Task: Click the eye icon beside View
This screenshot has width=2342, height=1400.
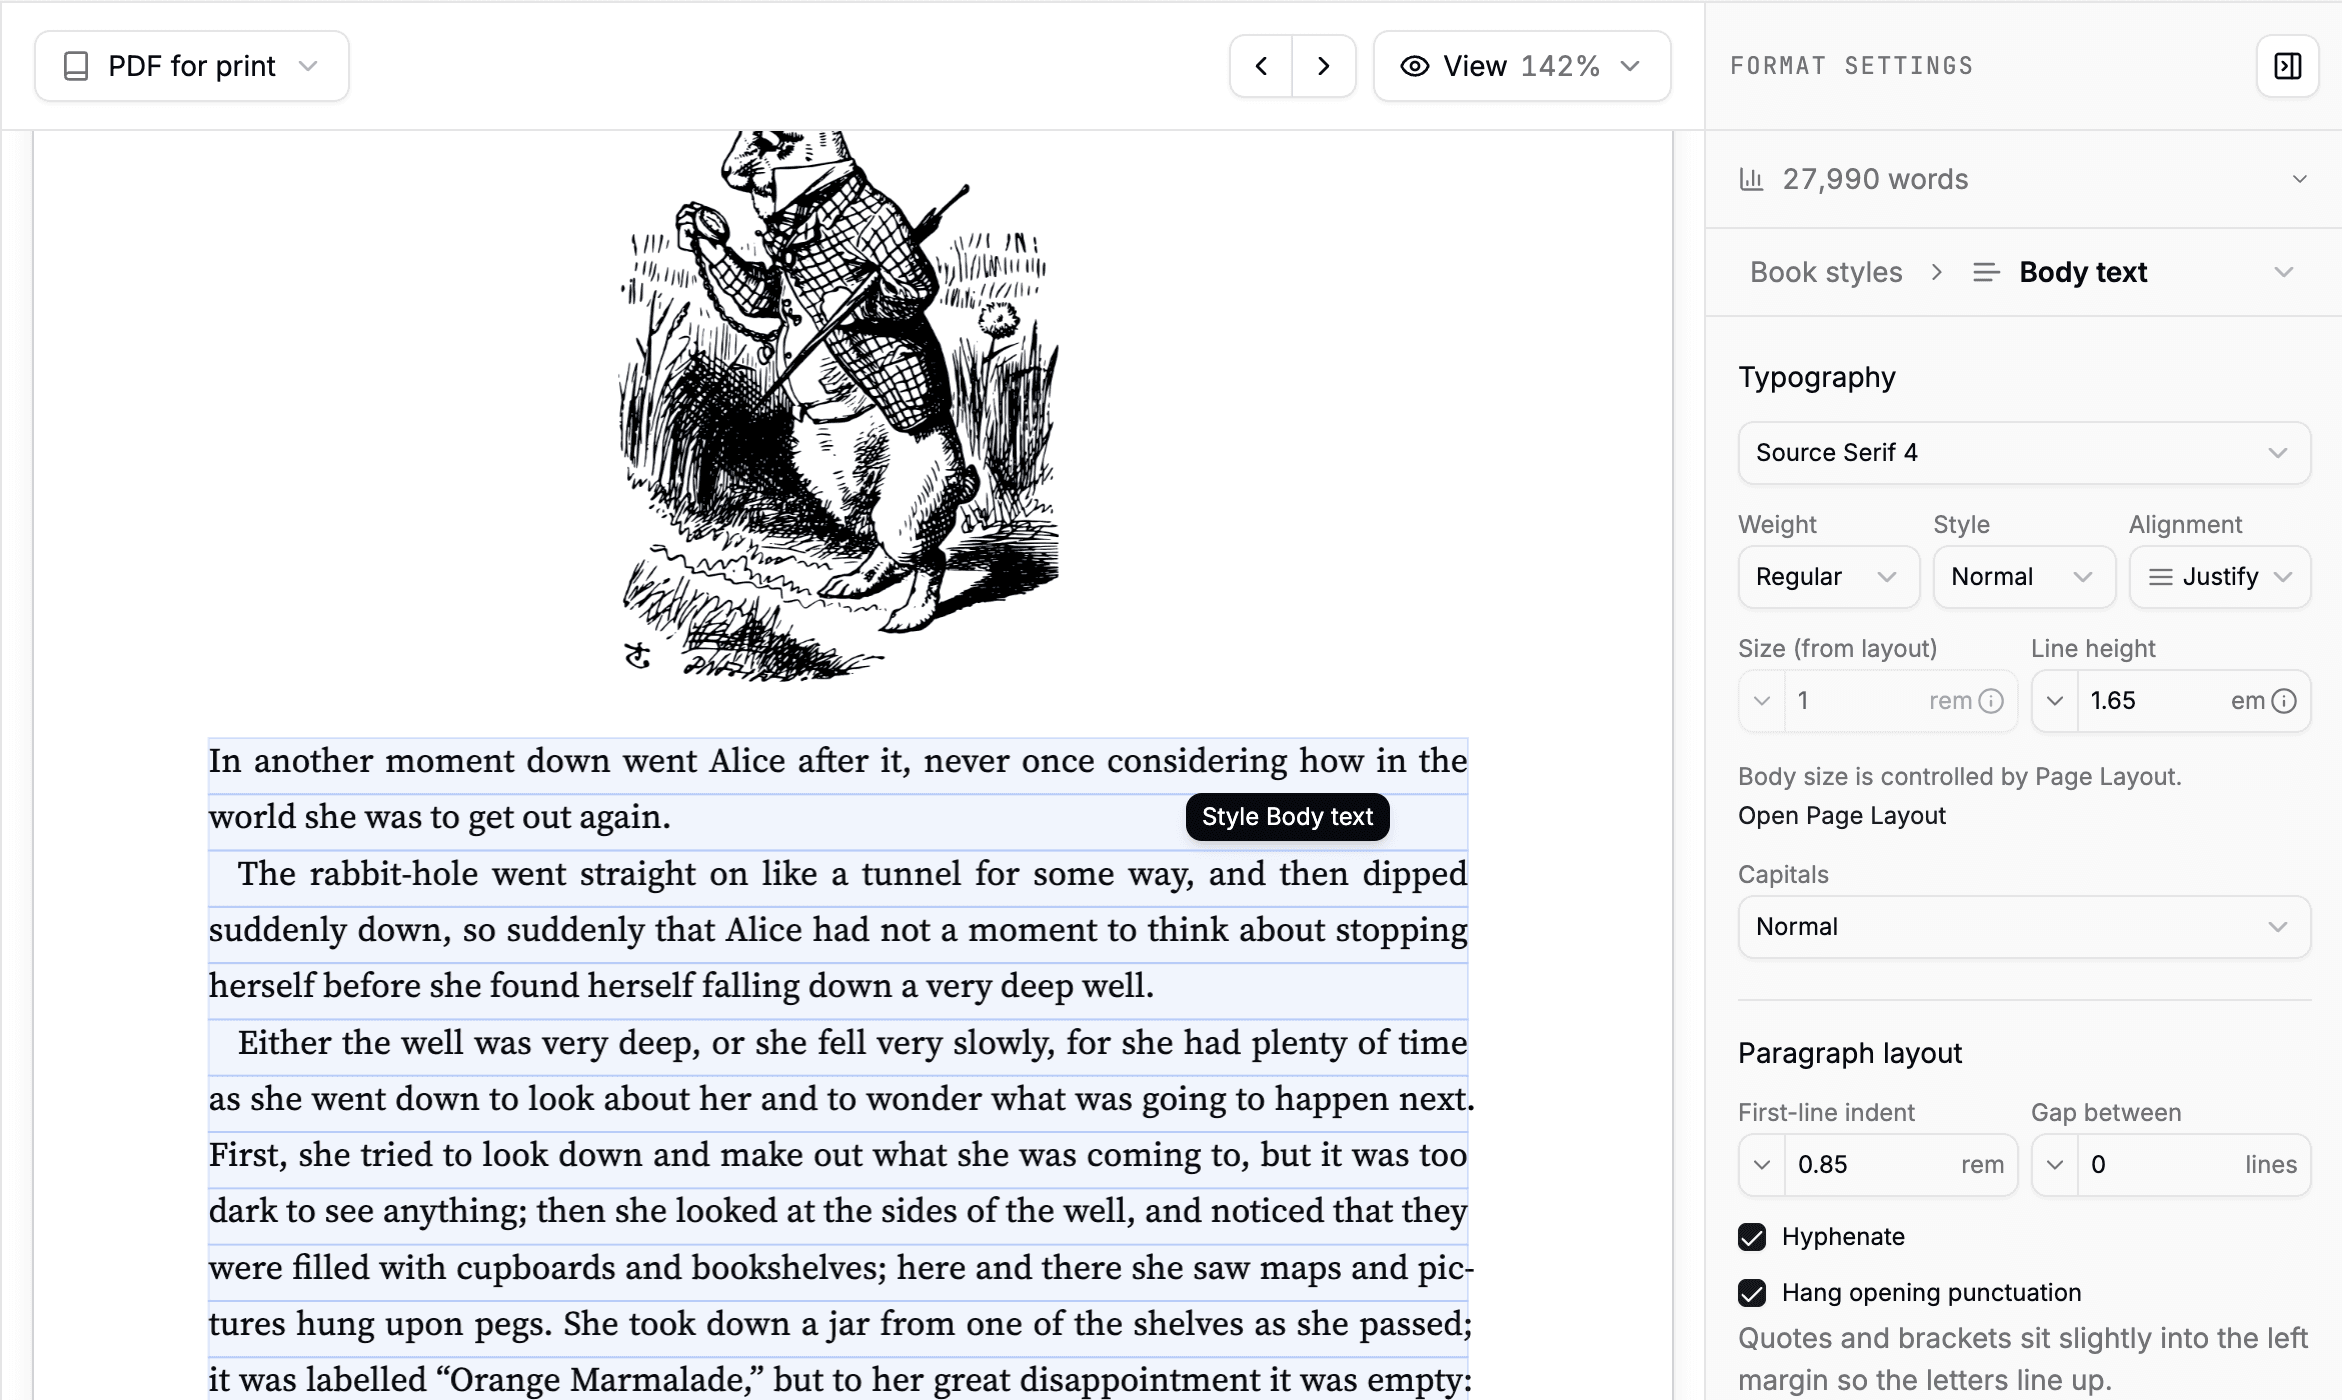Action: pos(1415,66)
